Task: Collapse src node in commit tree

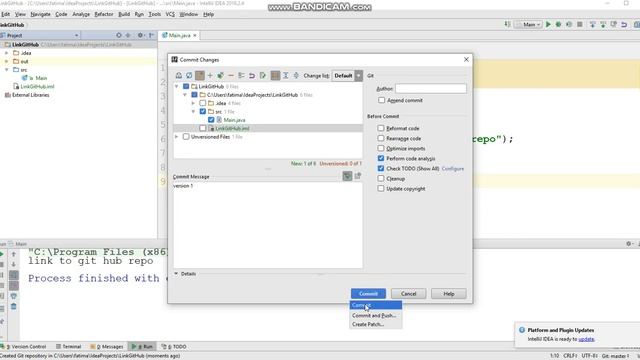Action: coord(193,111)
